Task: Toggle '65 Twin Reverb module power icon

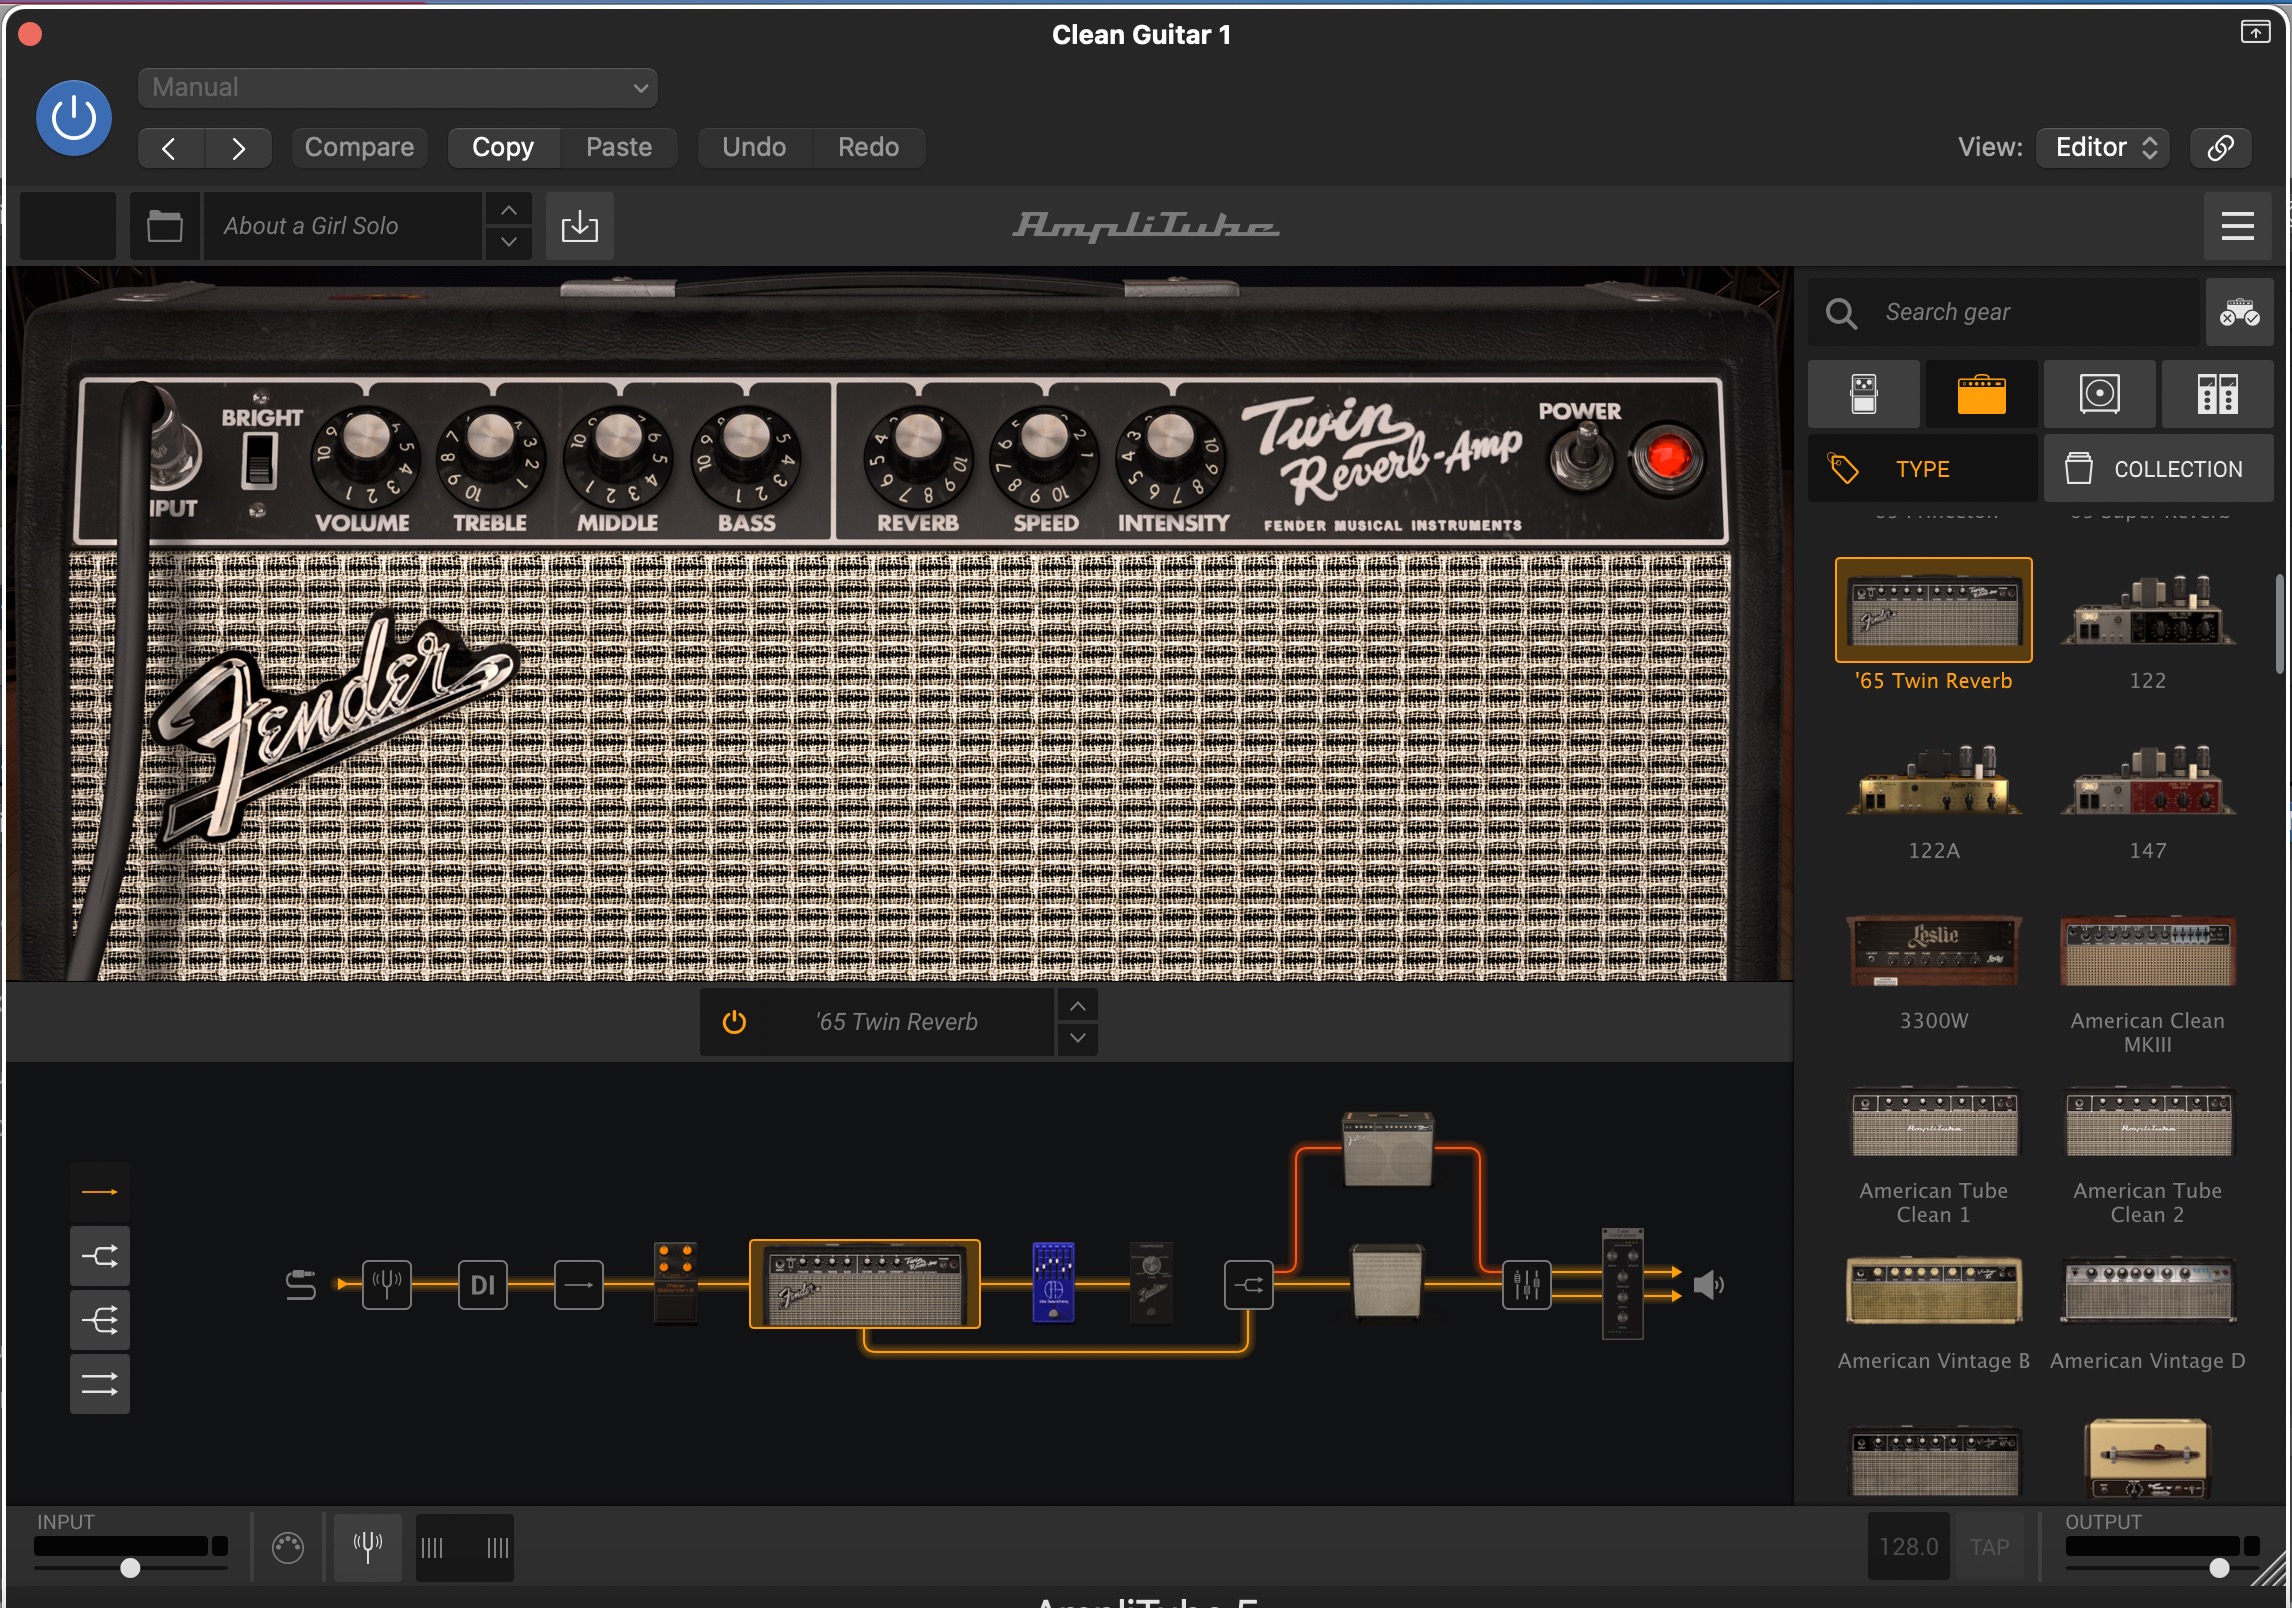Action: [x=734, y=1022]
